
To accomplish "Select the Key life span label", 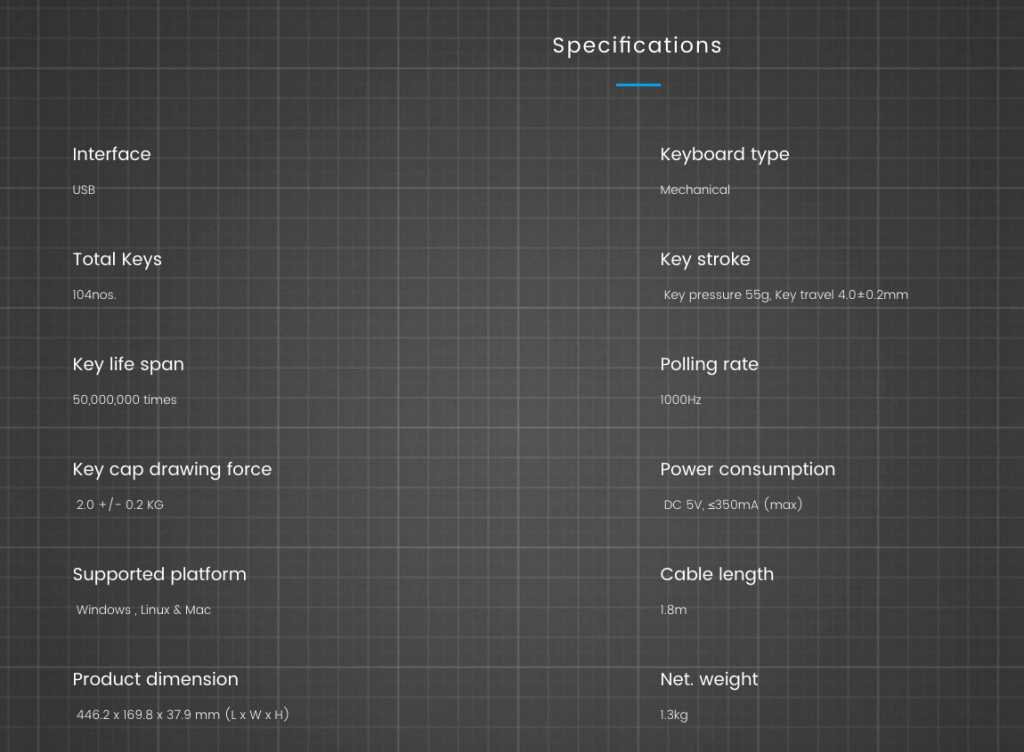I will point(128,365).
